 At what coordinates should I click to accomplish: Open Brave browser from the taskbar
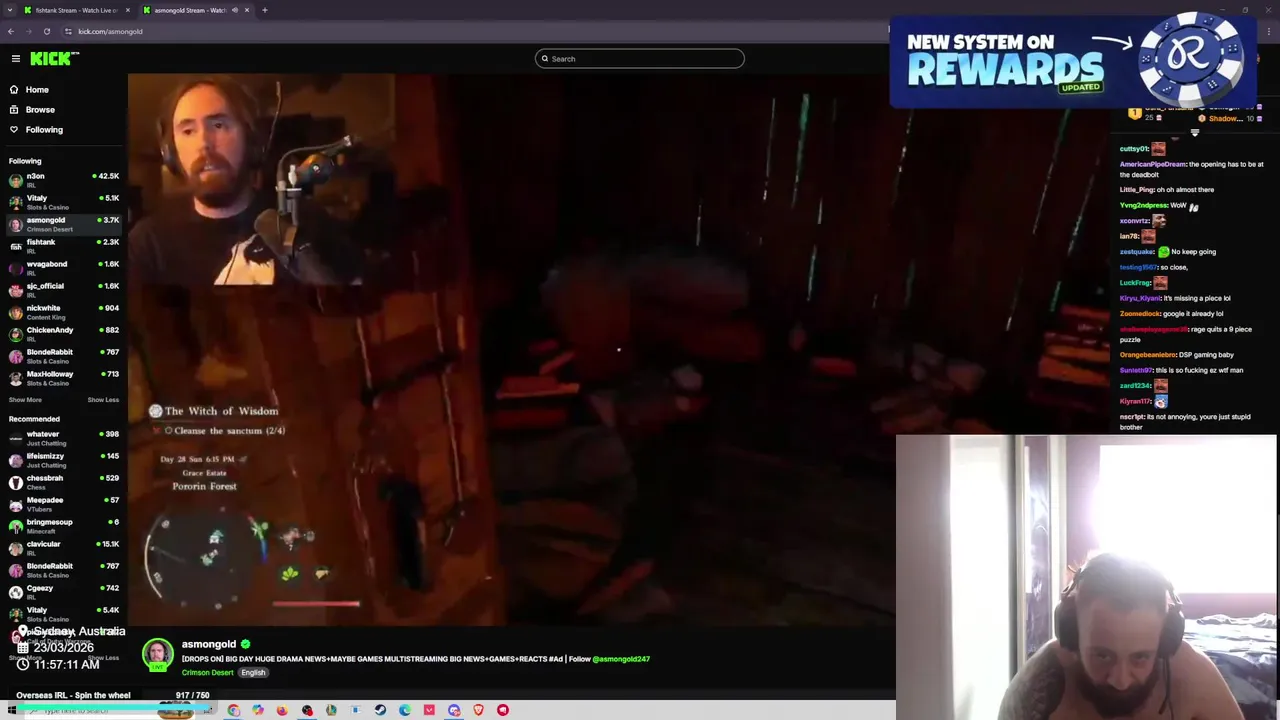pos(478,710)
